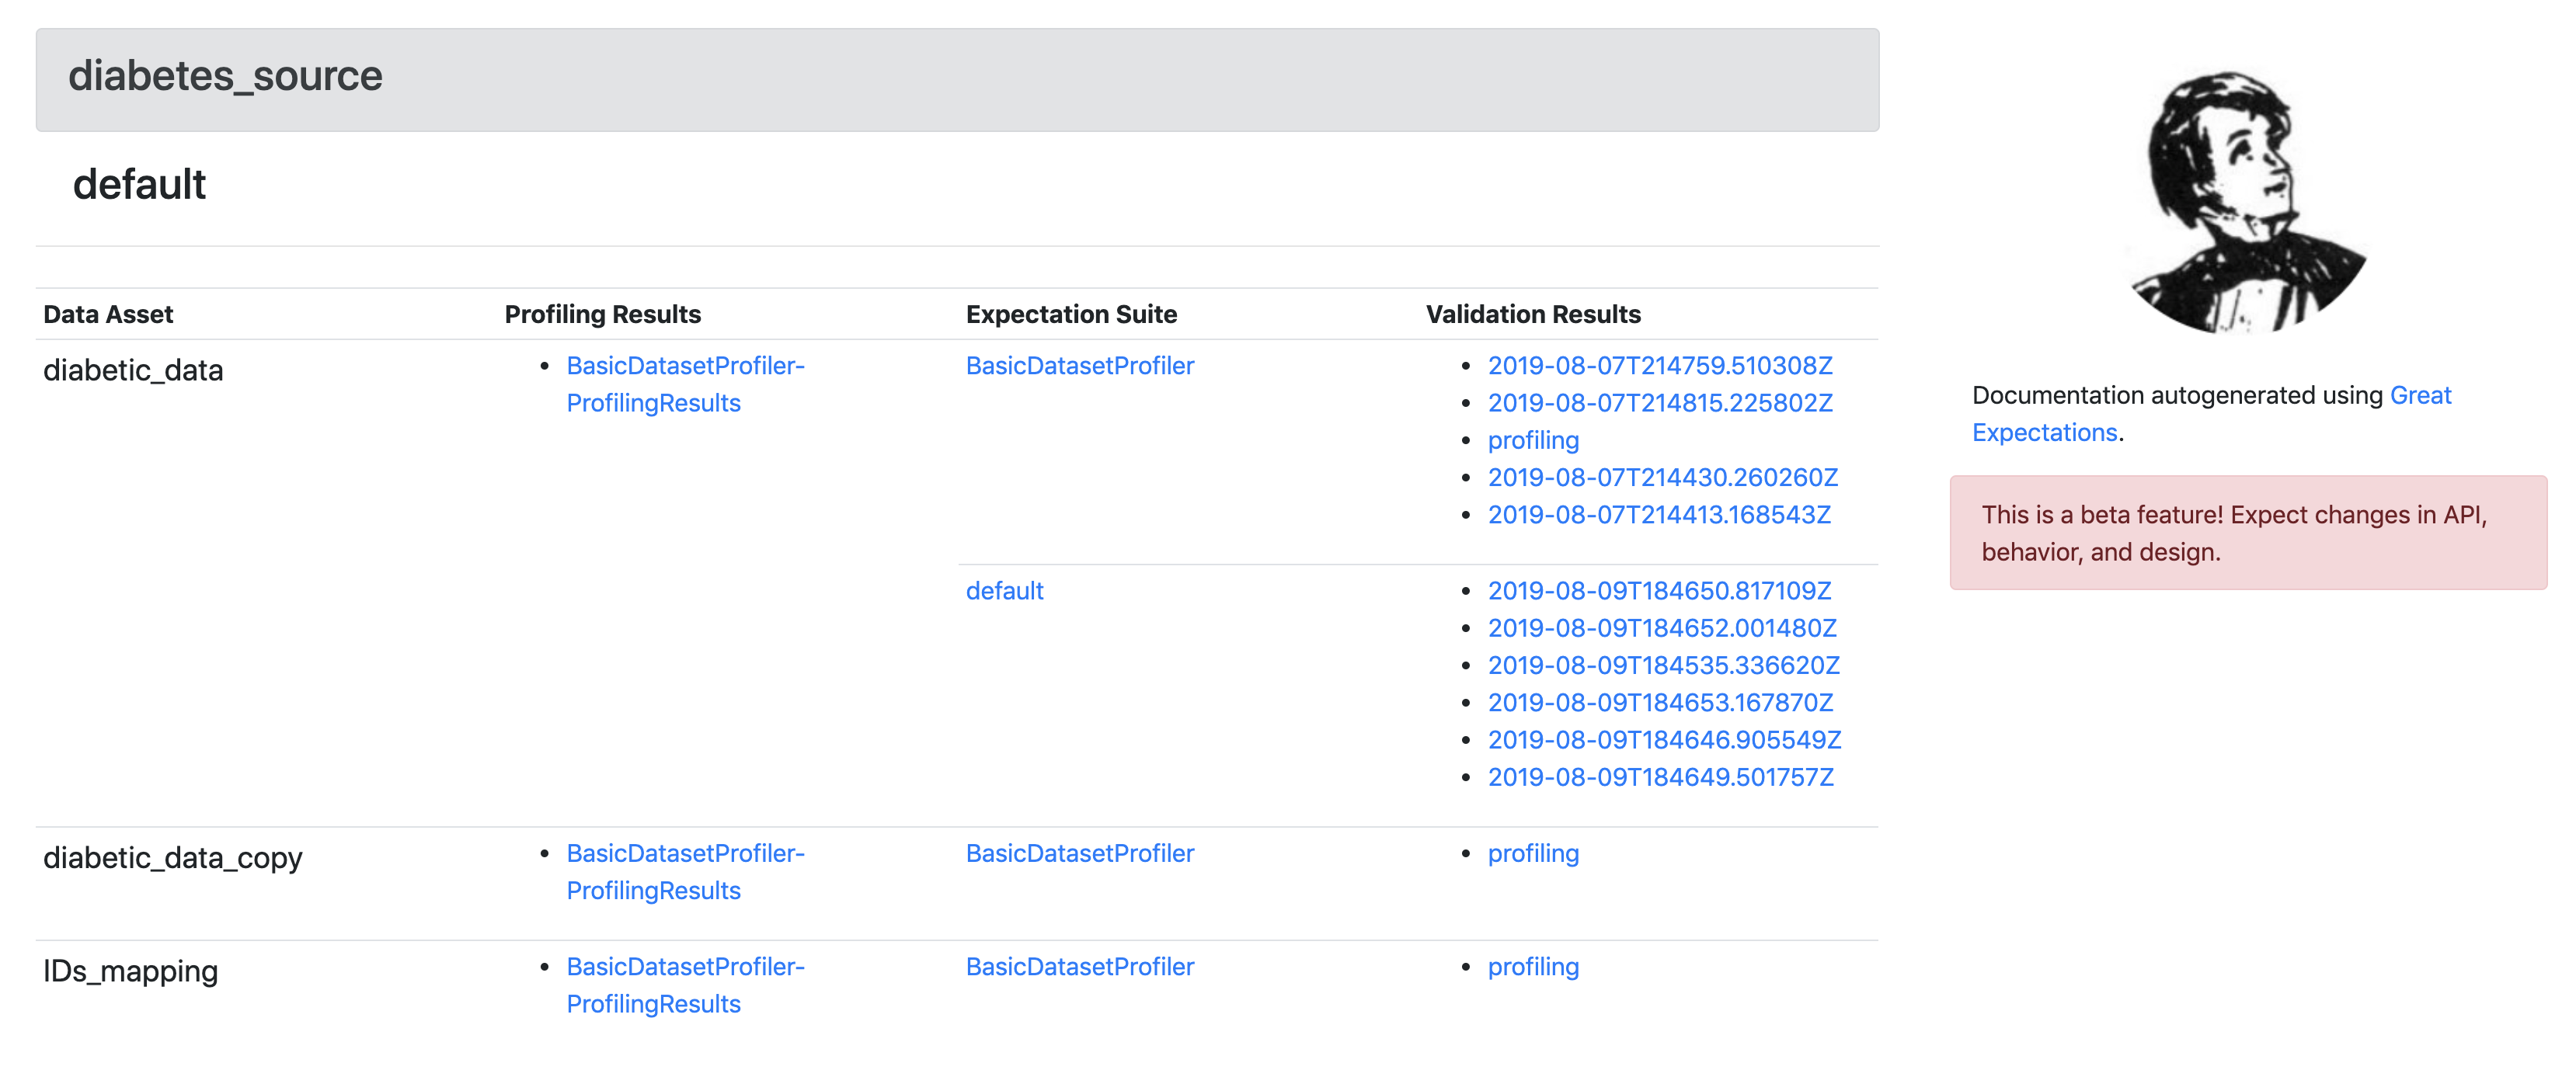
Task: Open validation result 2019-08-07T214430.260260Z
Action: tap(1662, 477)
